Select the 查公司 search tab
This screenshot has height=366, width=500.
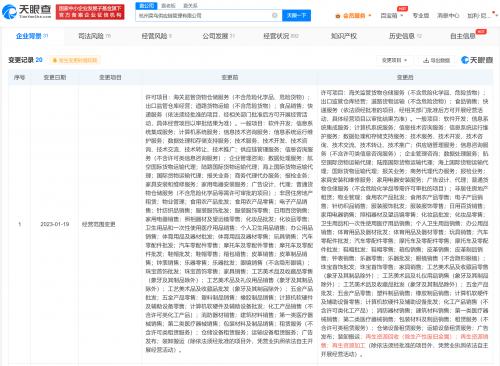click(x=146, y=6)
